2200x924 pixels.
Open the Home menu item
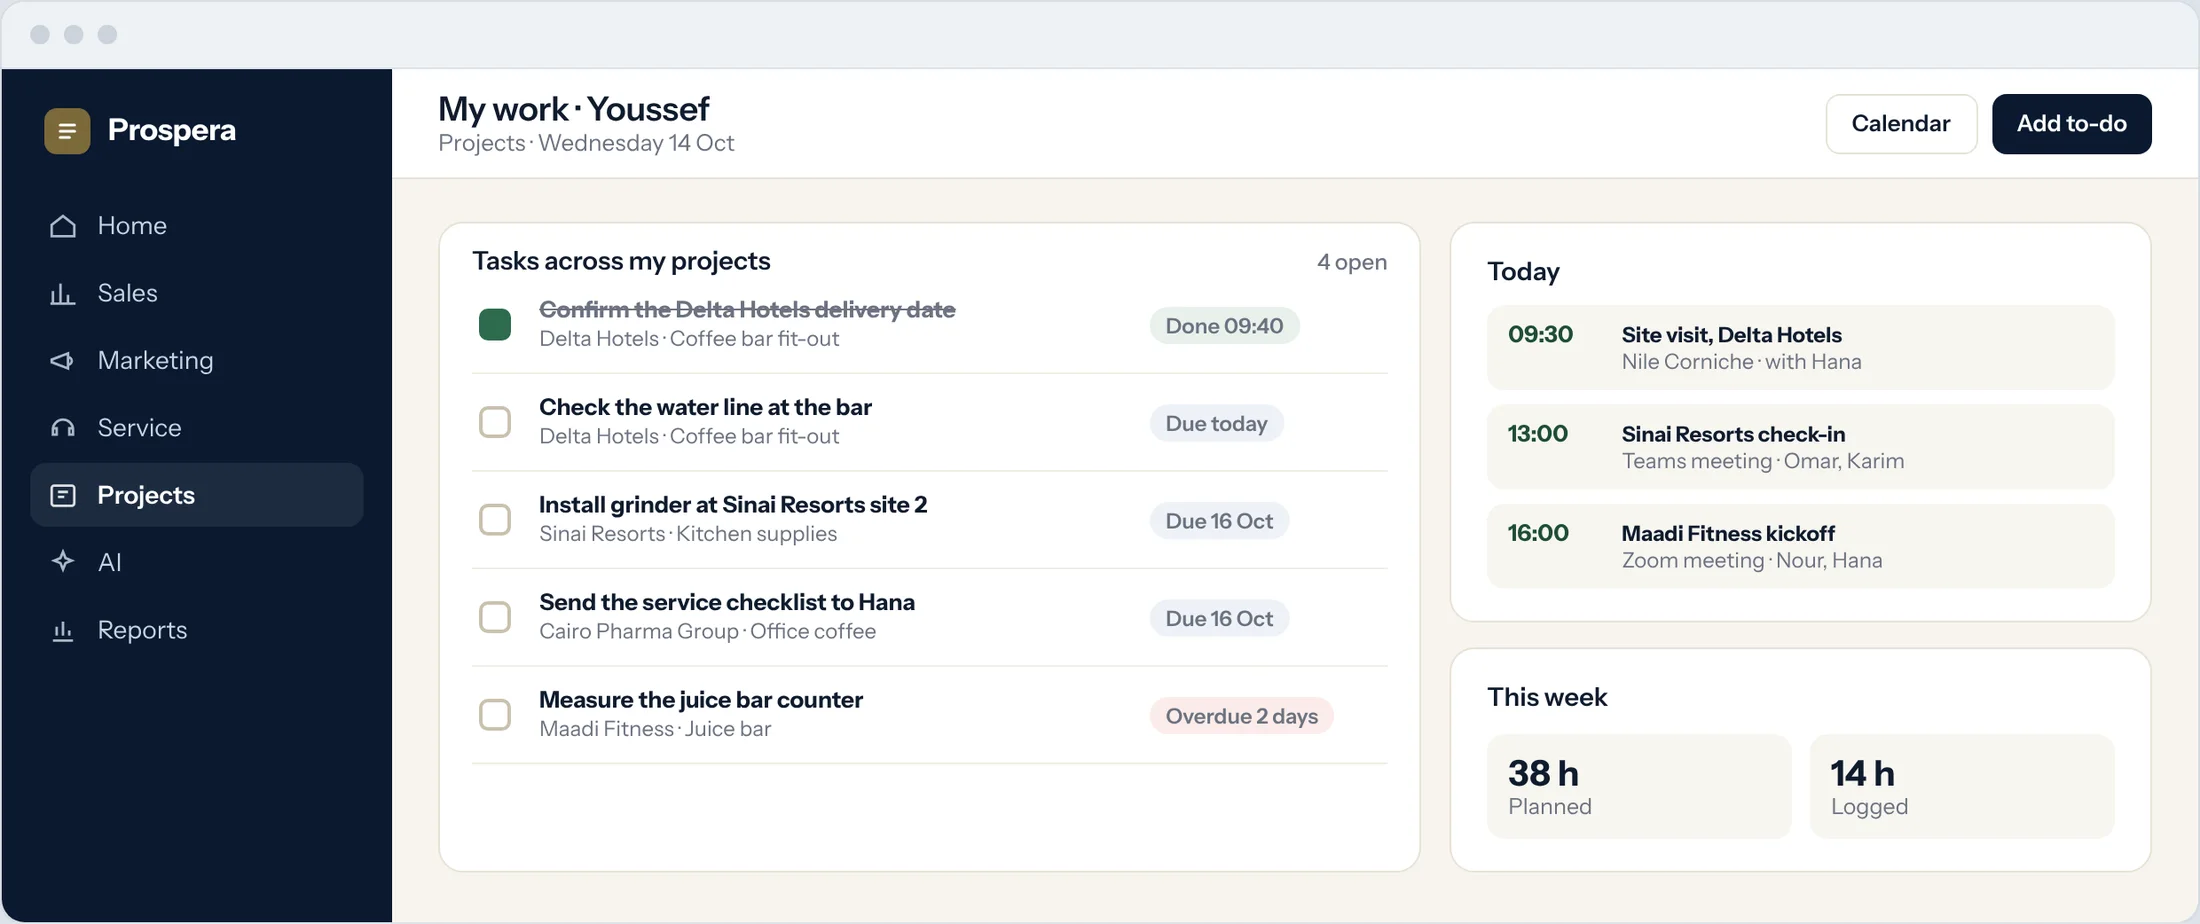(197, 226)
